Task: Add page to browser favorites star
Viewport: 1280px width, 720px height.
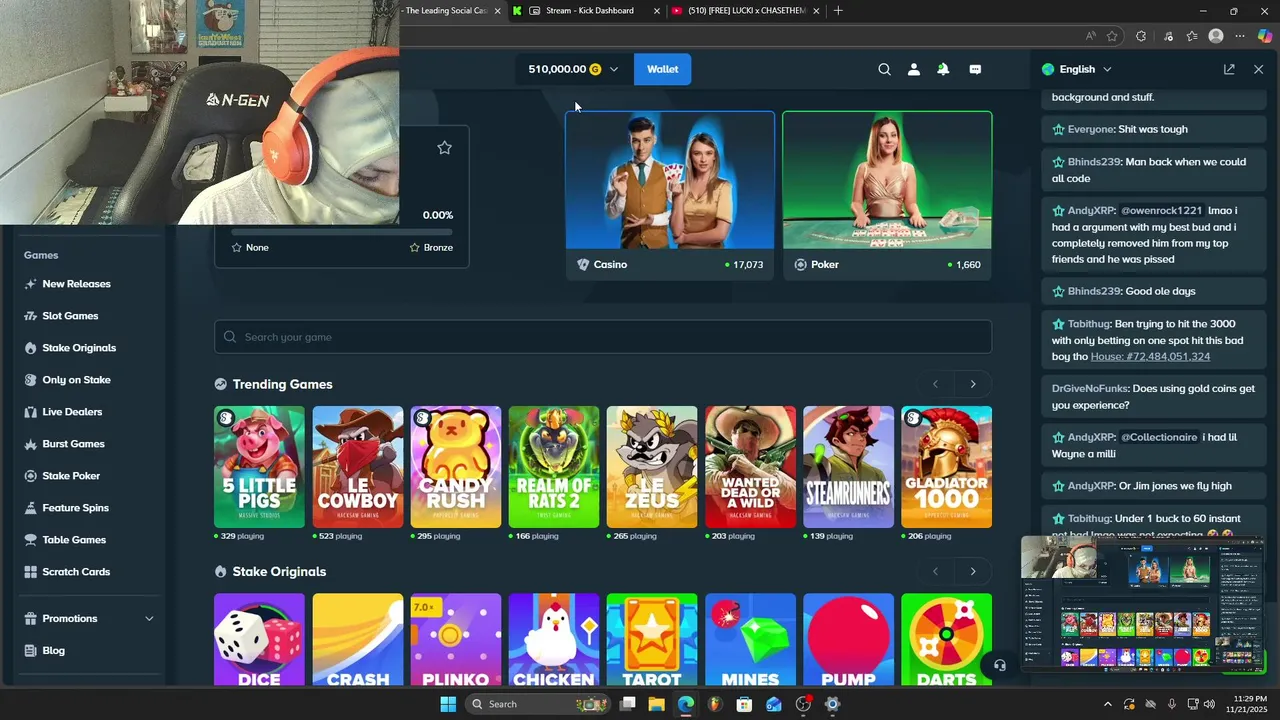Action: [1112, 36]
